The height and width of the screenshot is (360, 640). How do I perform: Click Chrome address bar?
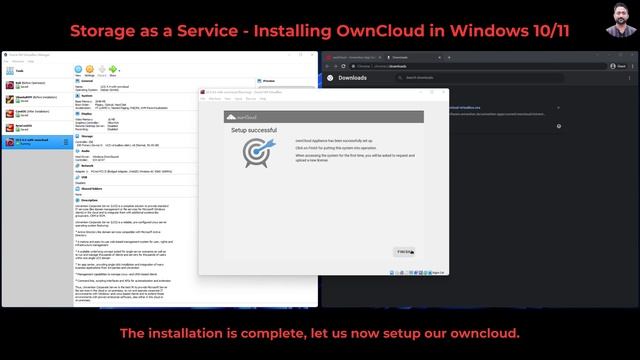point(478,66)
